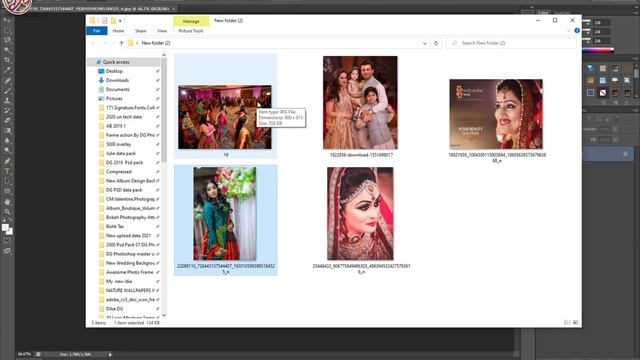Select the Rectangle shape tool
The height and width of the screenshot is (360, 640).
pyautogui.click(x=7, y=191)
